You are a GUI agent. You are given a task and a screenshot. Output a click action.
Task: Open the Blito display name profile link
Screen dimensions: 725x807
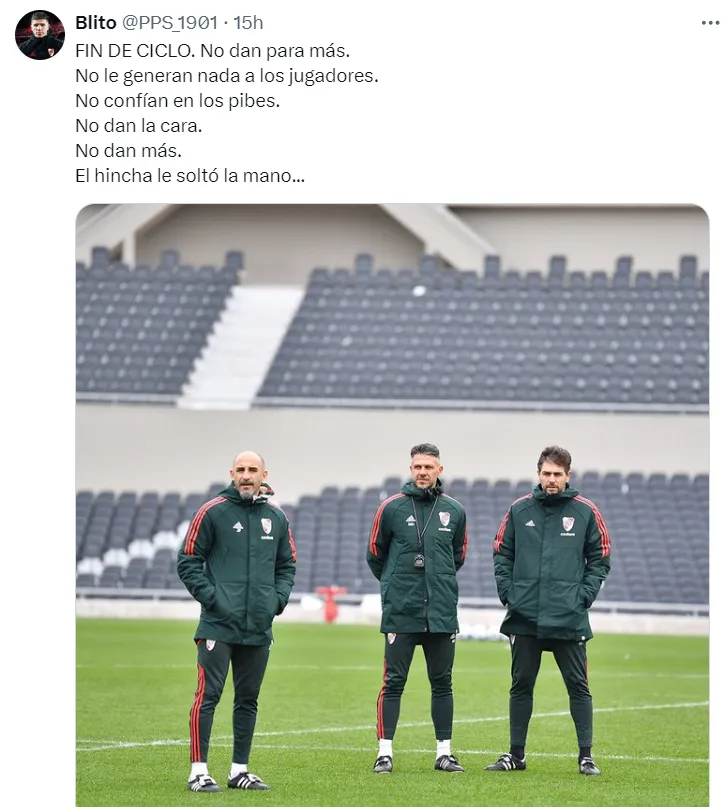tap(96, 23)
